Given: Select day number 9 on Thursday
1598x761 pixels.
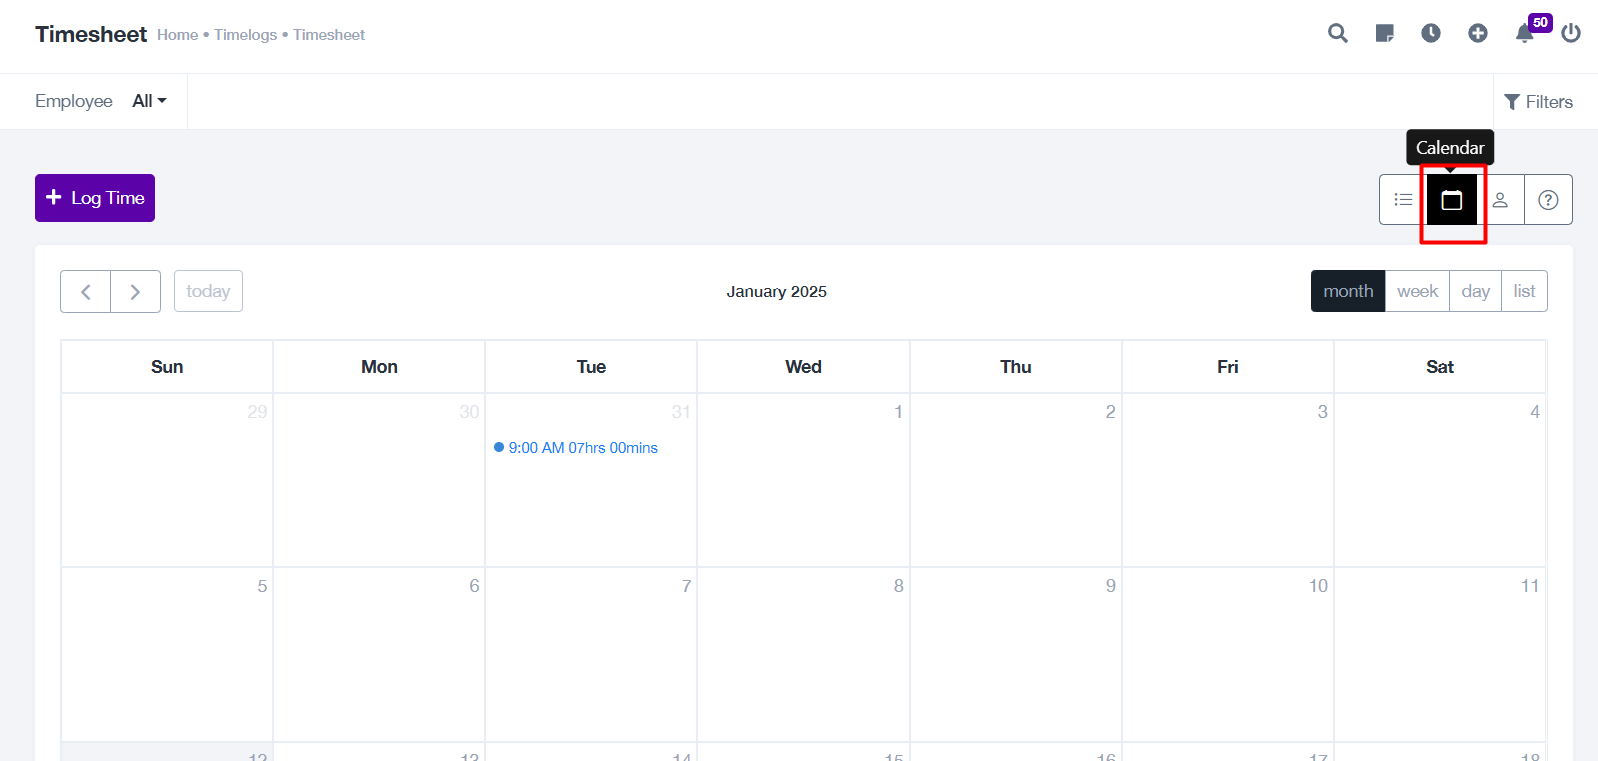Looking at the screenshot, I should (1110, 586).
